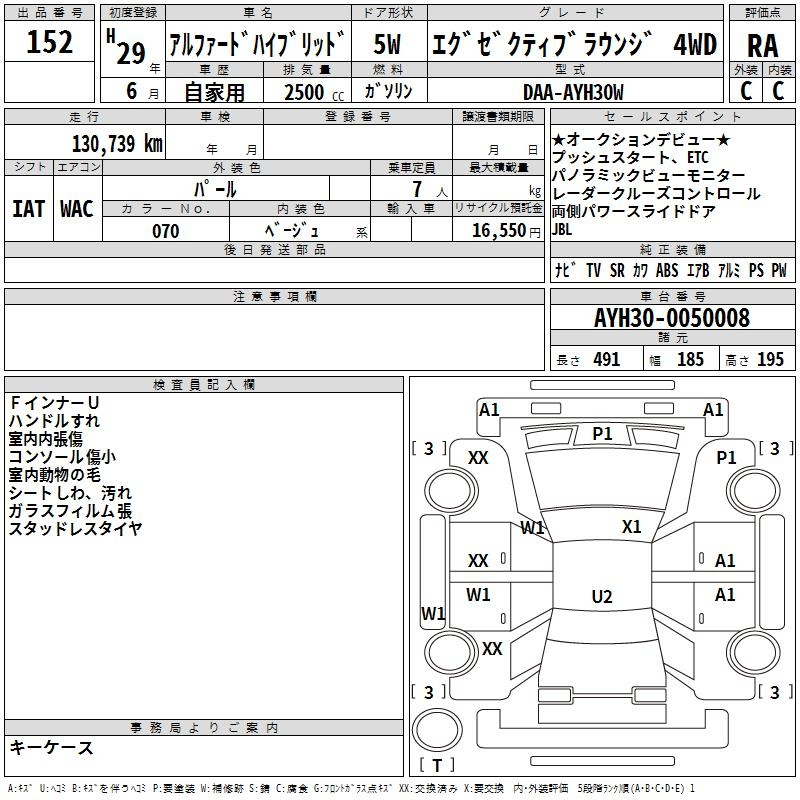Select vehicle history 自家用
Viewport: 800px width, 800px height.
[x=214, y=92]
